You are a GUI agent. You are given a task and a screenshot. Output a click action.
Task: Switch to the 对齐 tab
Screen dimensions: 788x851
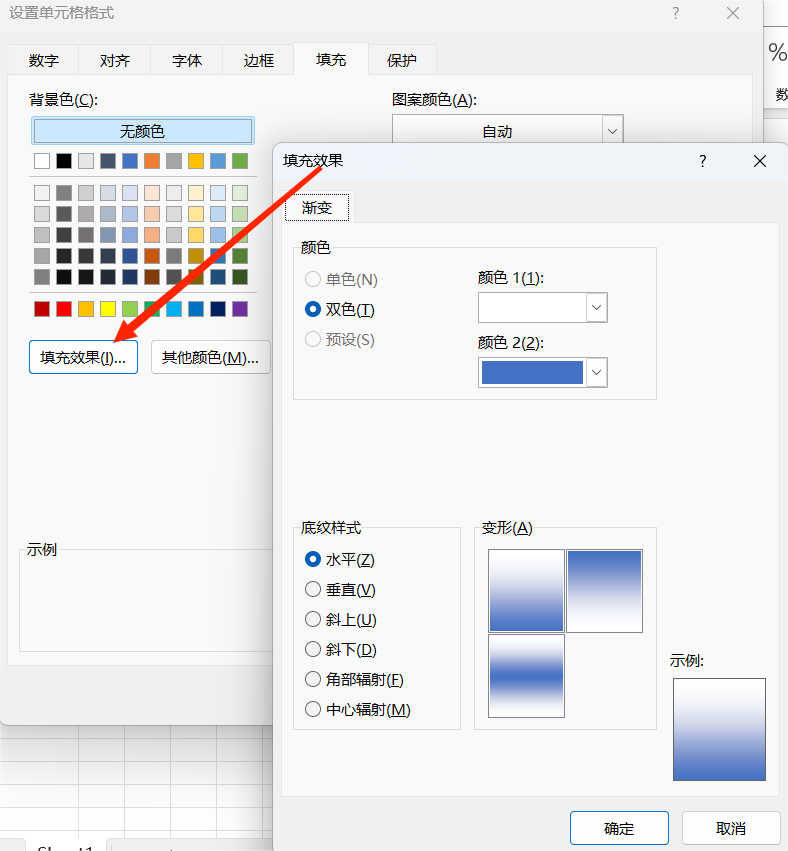pyautogui.click(x=115, y=60)
